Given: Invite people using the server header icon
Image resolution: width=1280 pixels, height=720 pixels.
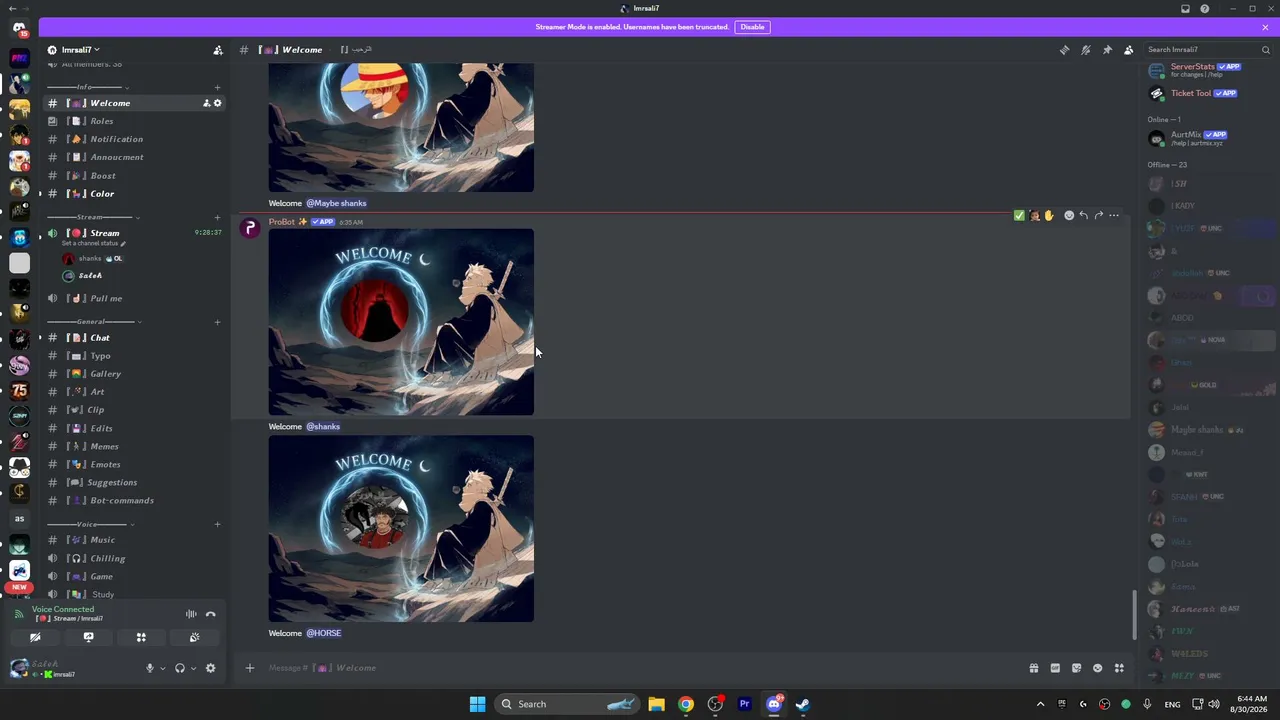Looking at the screenshot, I should point(218,50).
